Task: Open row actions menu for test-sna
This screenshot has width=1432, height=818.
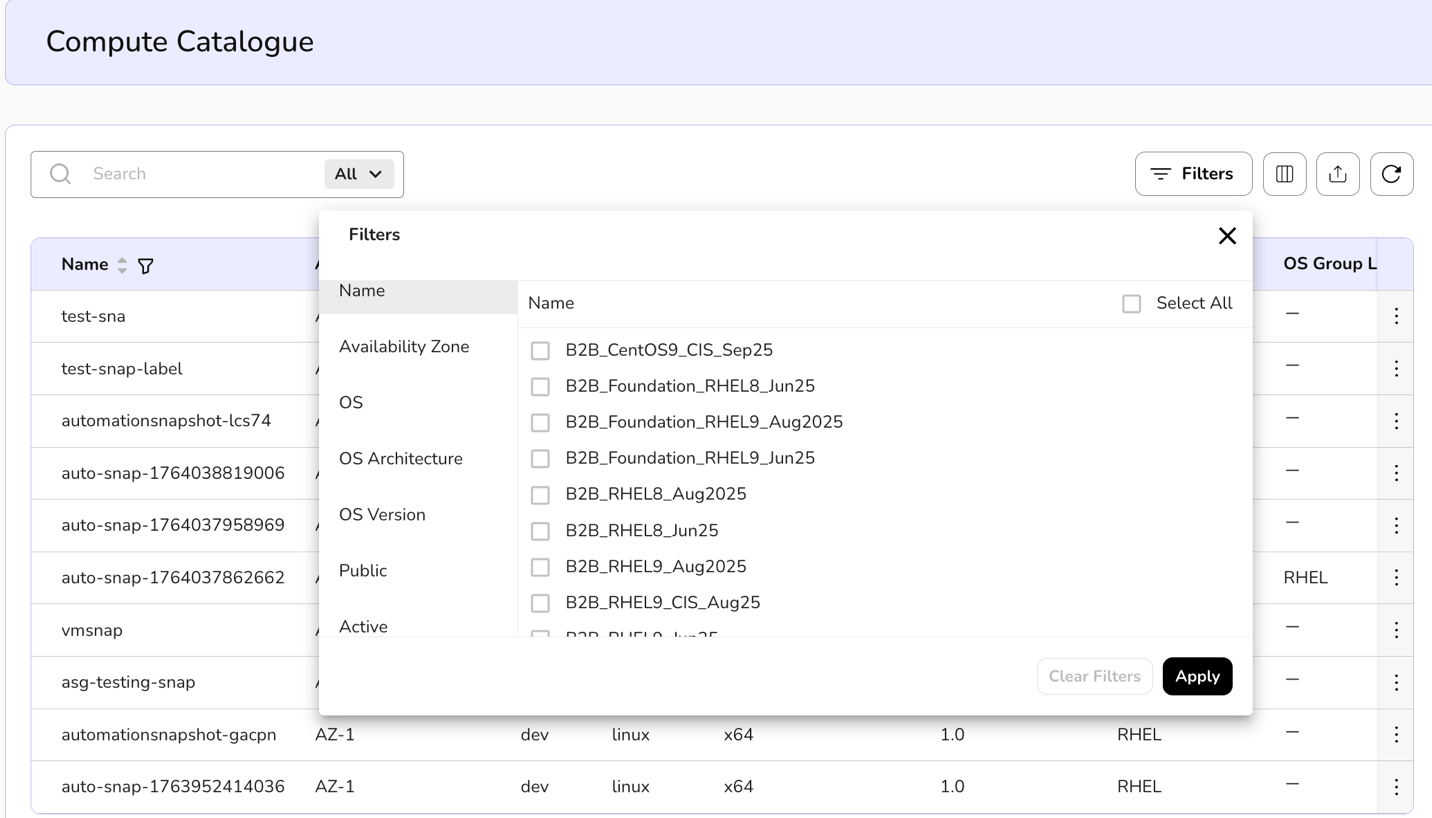Action: click(1396, 316)
